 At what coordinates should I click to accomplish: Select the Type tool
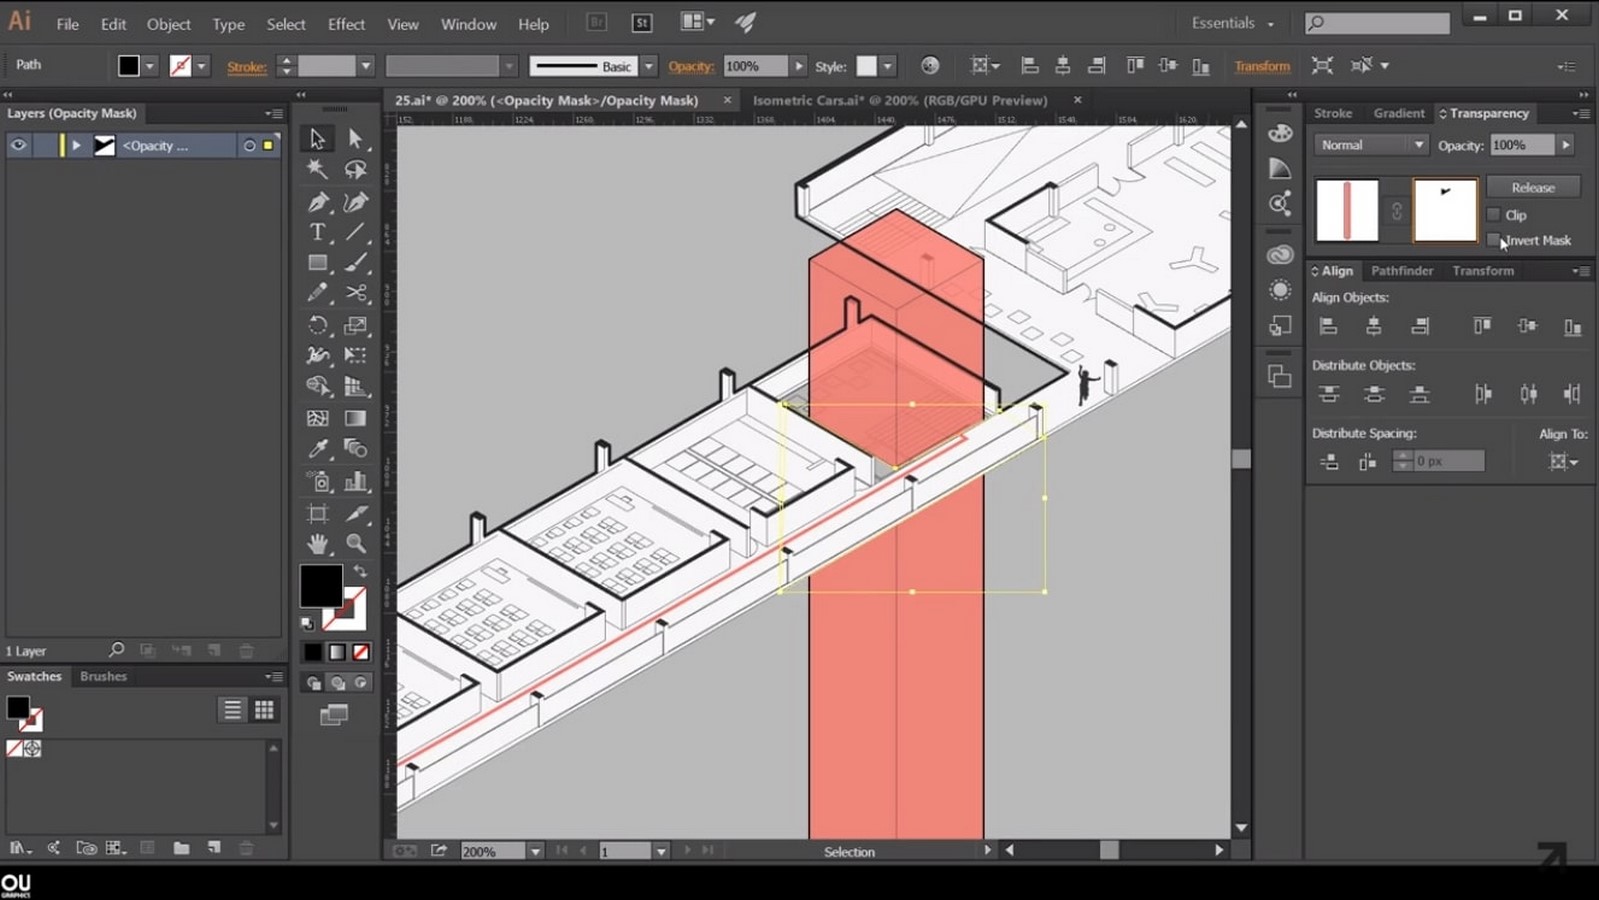[318, 232]
